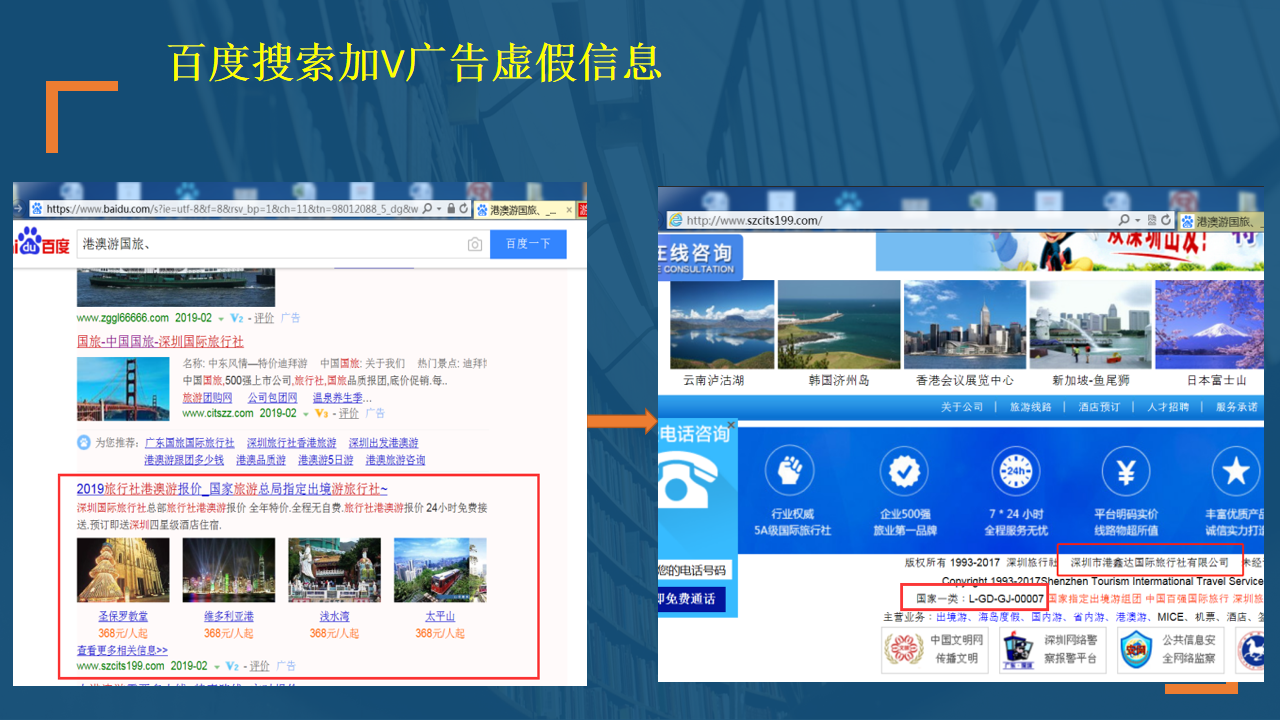Click 评价 link next to www.szcits199.com
The width and height of the screenshot is (1280, 720).
pos(259,666)
